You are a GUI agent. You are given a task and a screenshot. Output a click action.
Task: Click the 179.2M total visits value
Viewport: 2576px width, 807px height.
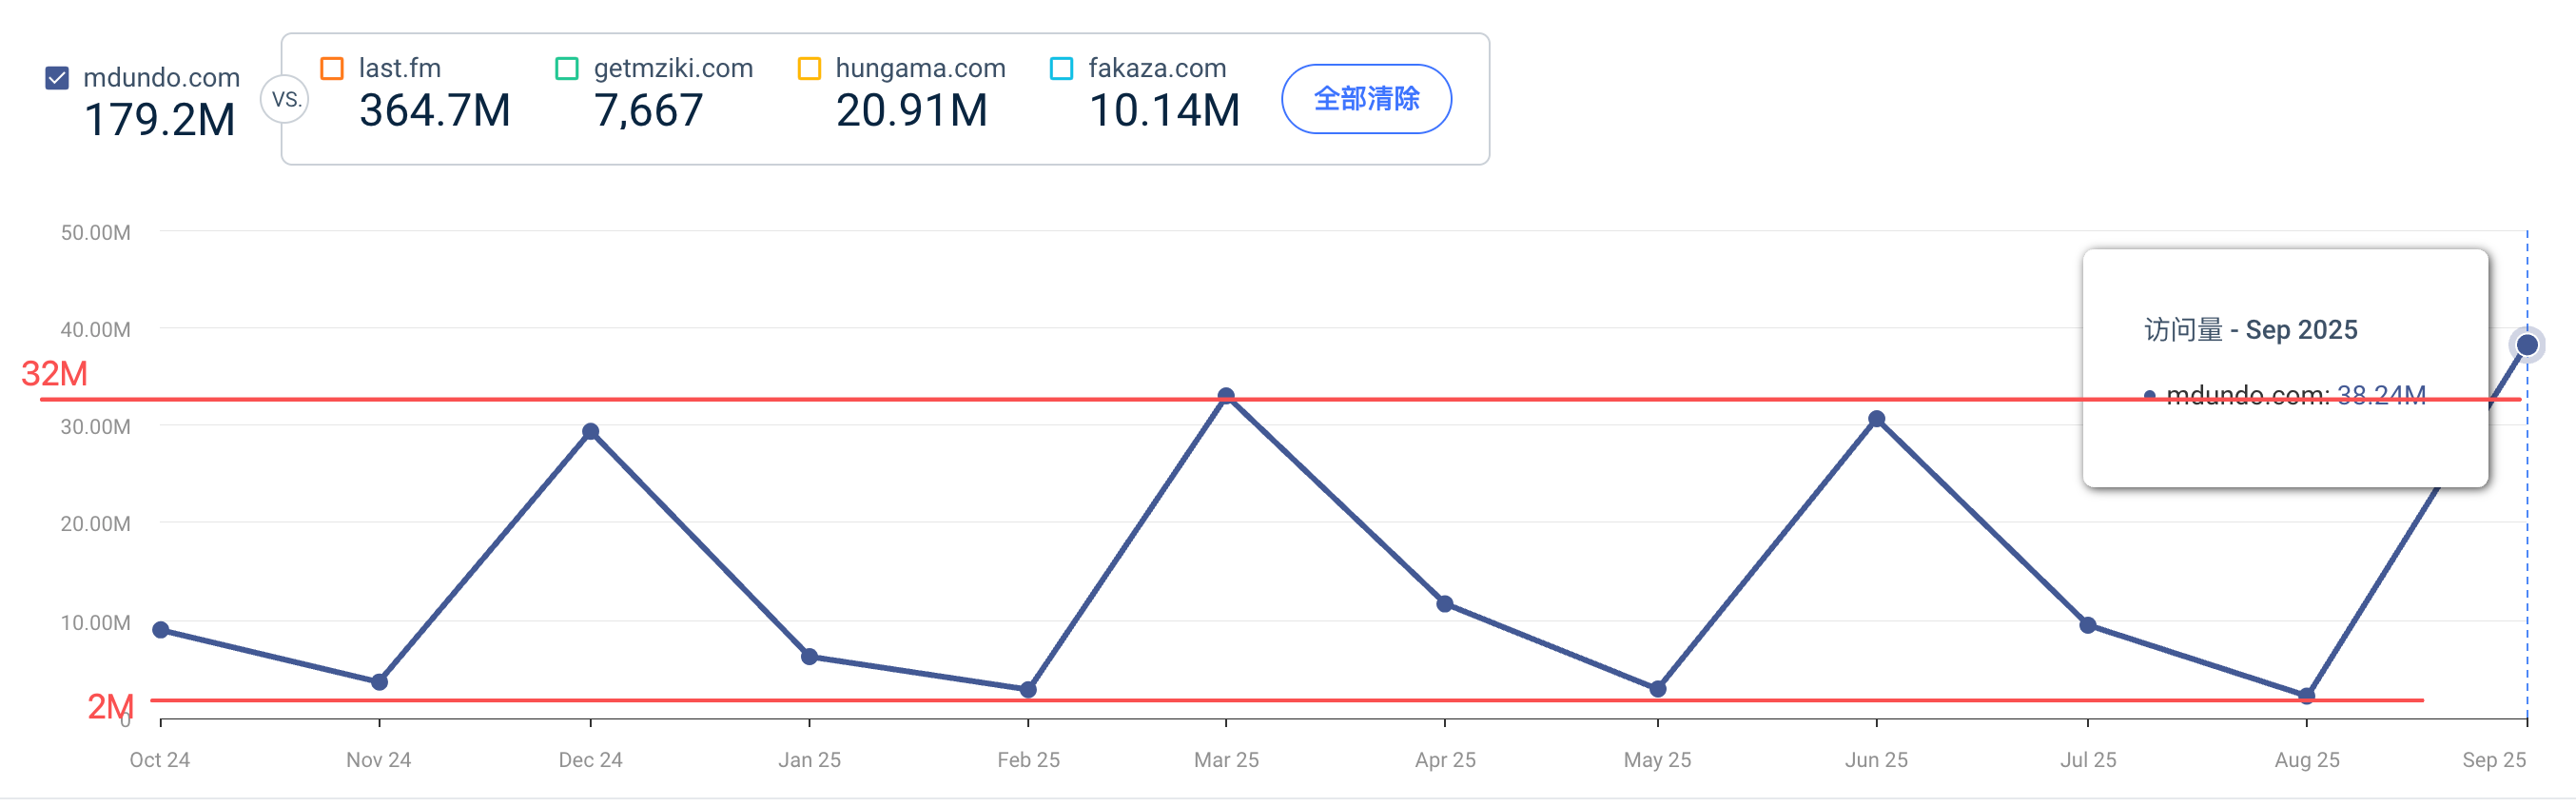pyautogui.click(x=160, y=120)
